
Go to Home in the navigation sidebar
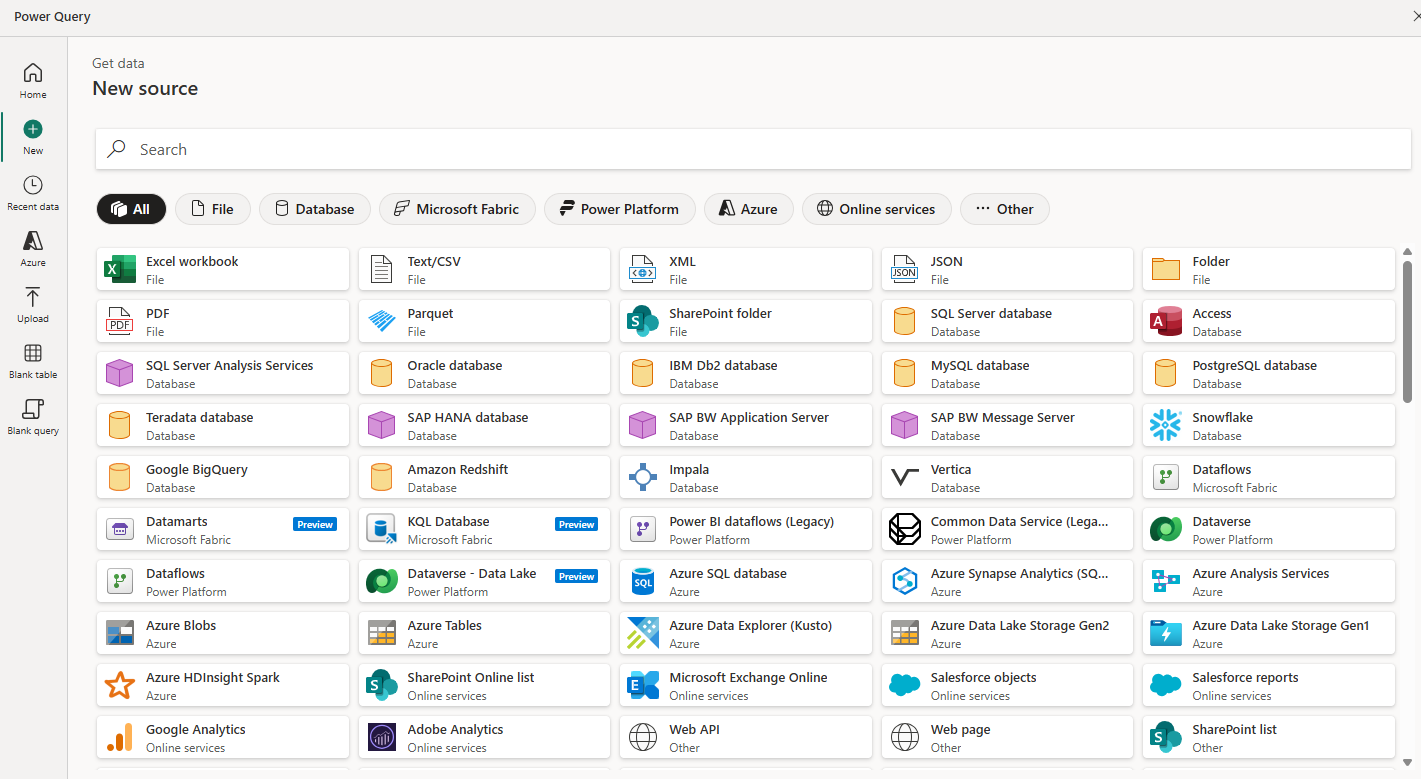click(x=32, y=80)
